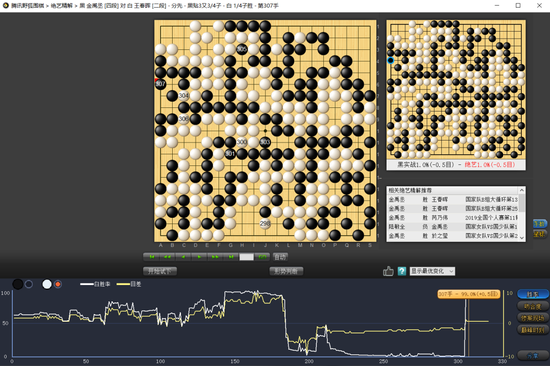Click the blue side button beside recommendation list

(539, 224)
